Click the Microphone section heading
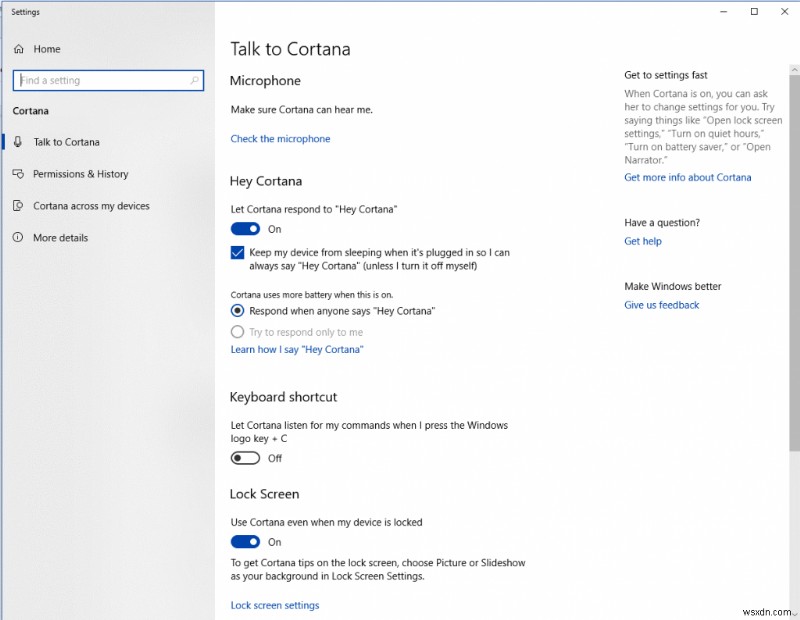800x620 pixels. (x=265, y=81)
